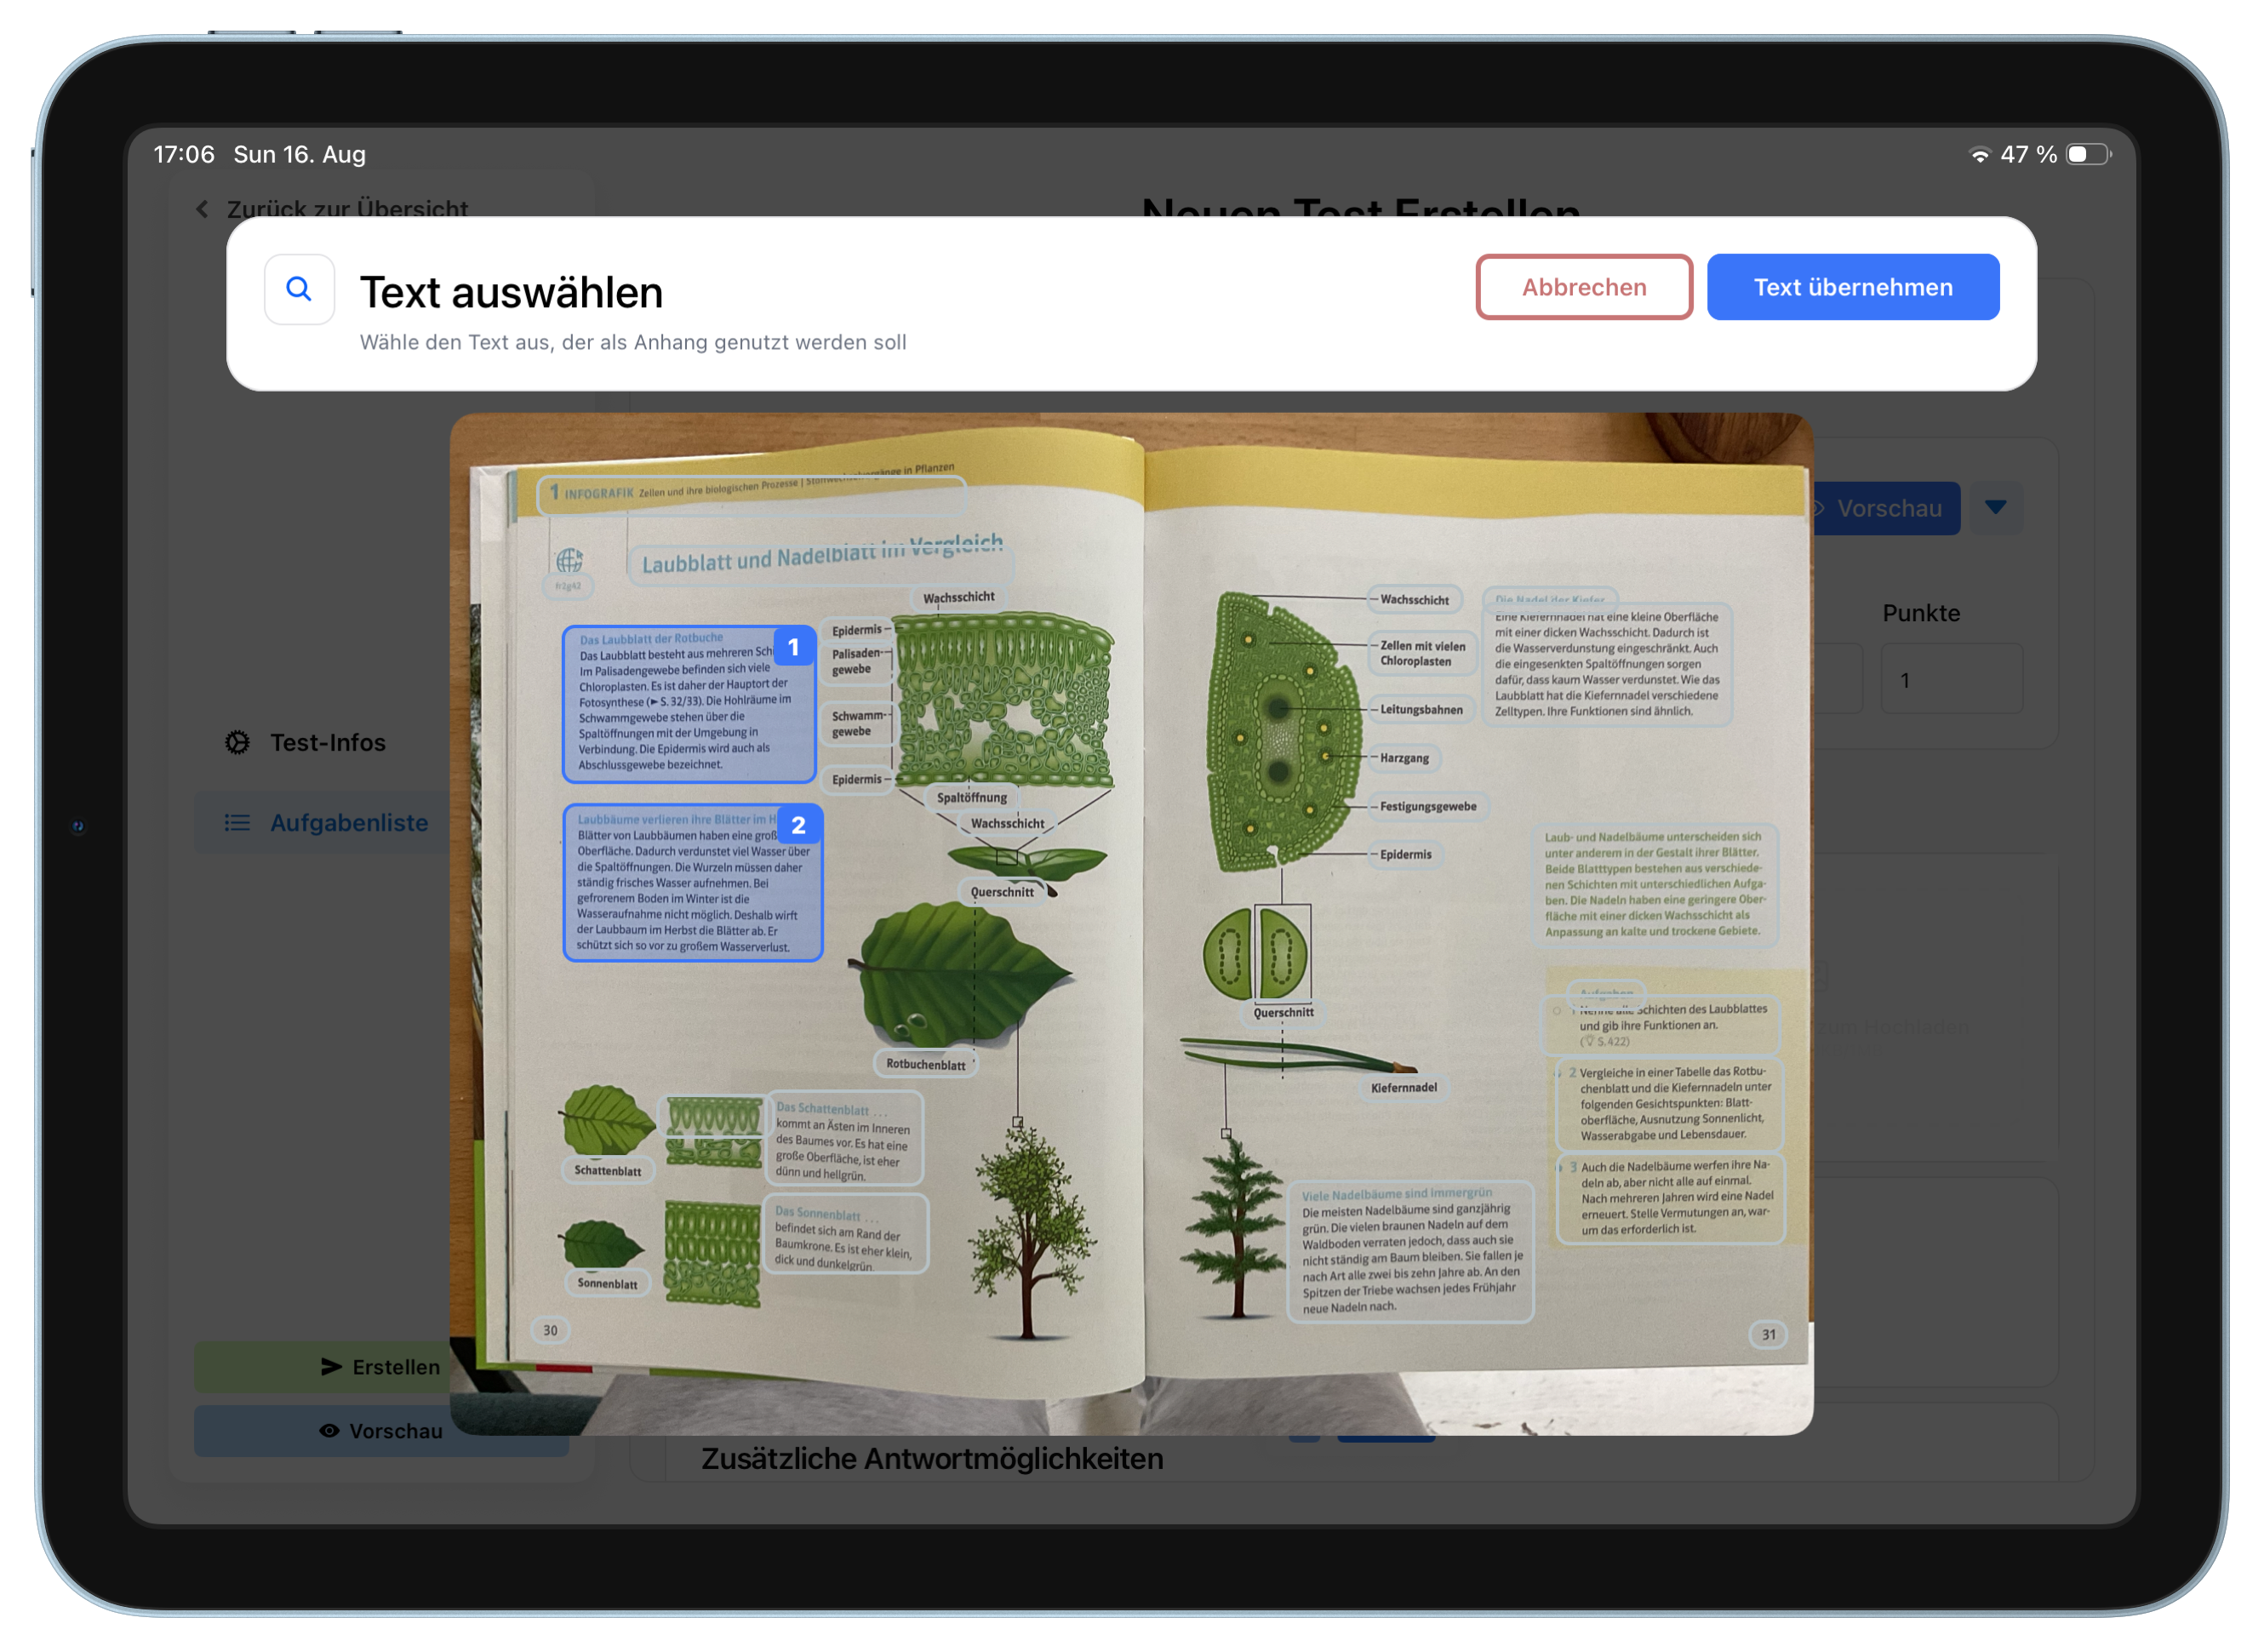This screenshot has width=2264, height=1652.
Task: Select the "Sonnenblatt" image caption
Action: point(607,1283)
